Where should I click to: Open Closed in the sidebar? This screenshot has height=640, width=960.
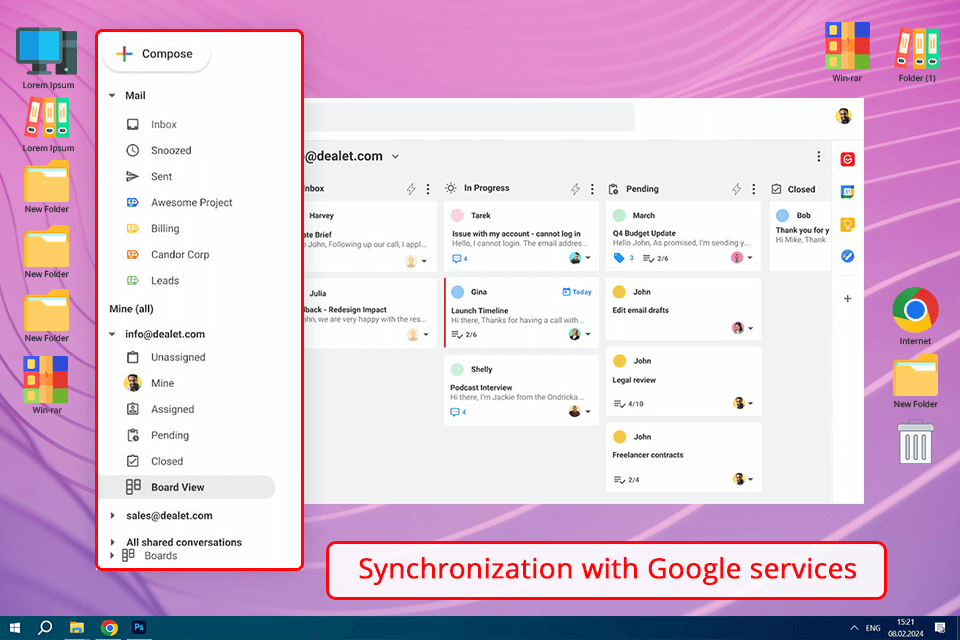click(x=167, y=461)
